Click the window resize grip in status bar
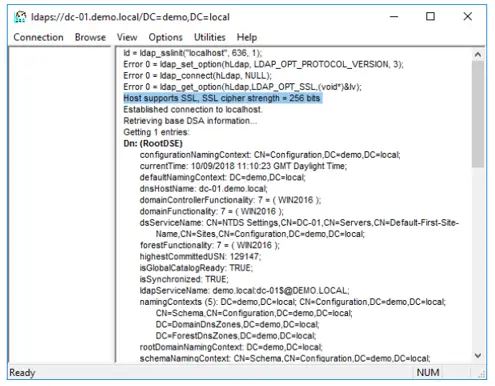 click(x=482, y=375)
